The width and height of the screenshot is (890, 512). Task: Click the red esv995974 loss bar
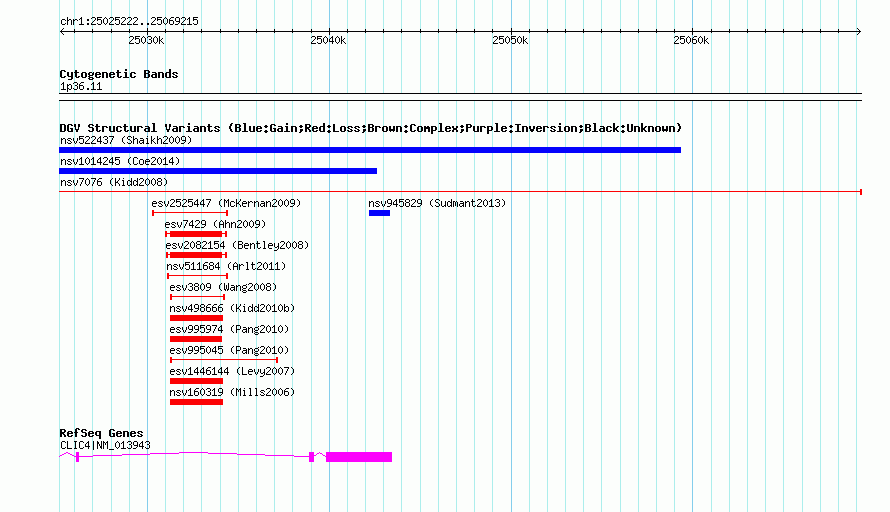point(196,339)
